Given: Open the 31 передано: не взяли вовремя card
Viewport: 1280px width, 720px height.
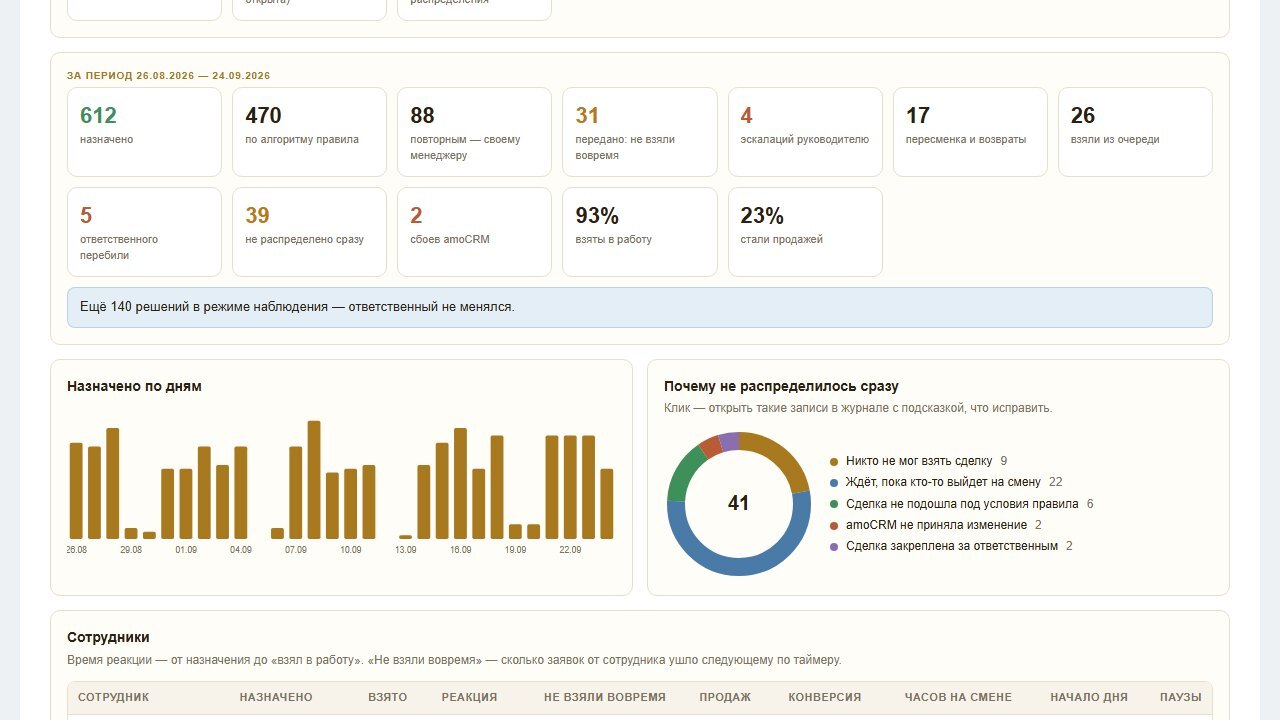Looking at the screenshot, I should (x=640, y=132).
